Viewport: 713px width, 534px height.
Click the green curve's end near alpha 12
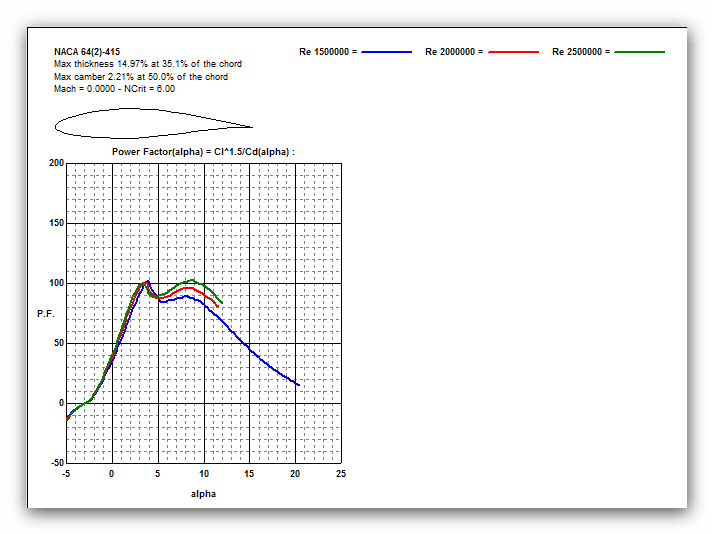(x=221, y=299)
